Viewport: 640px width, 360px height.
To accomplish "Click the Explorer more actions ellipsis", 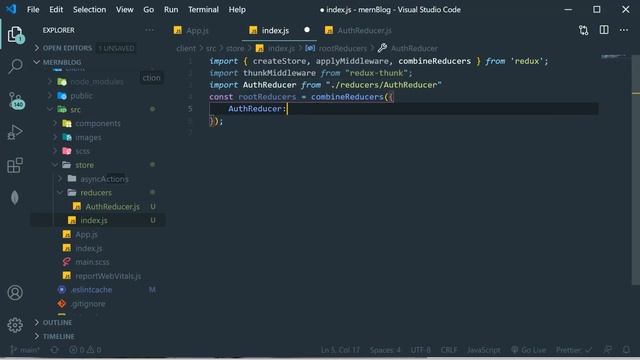I will pyautogui.click(x=149, y=30).
